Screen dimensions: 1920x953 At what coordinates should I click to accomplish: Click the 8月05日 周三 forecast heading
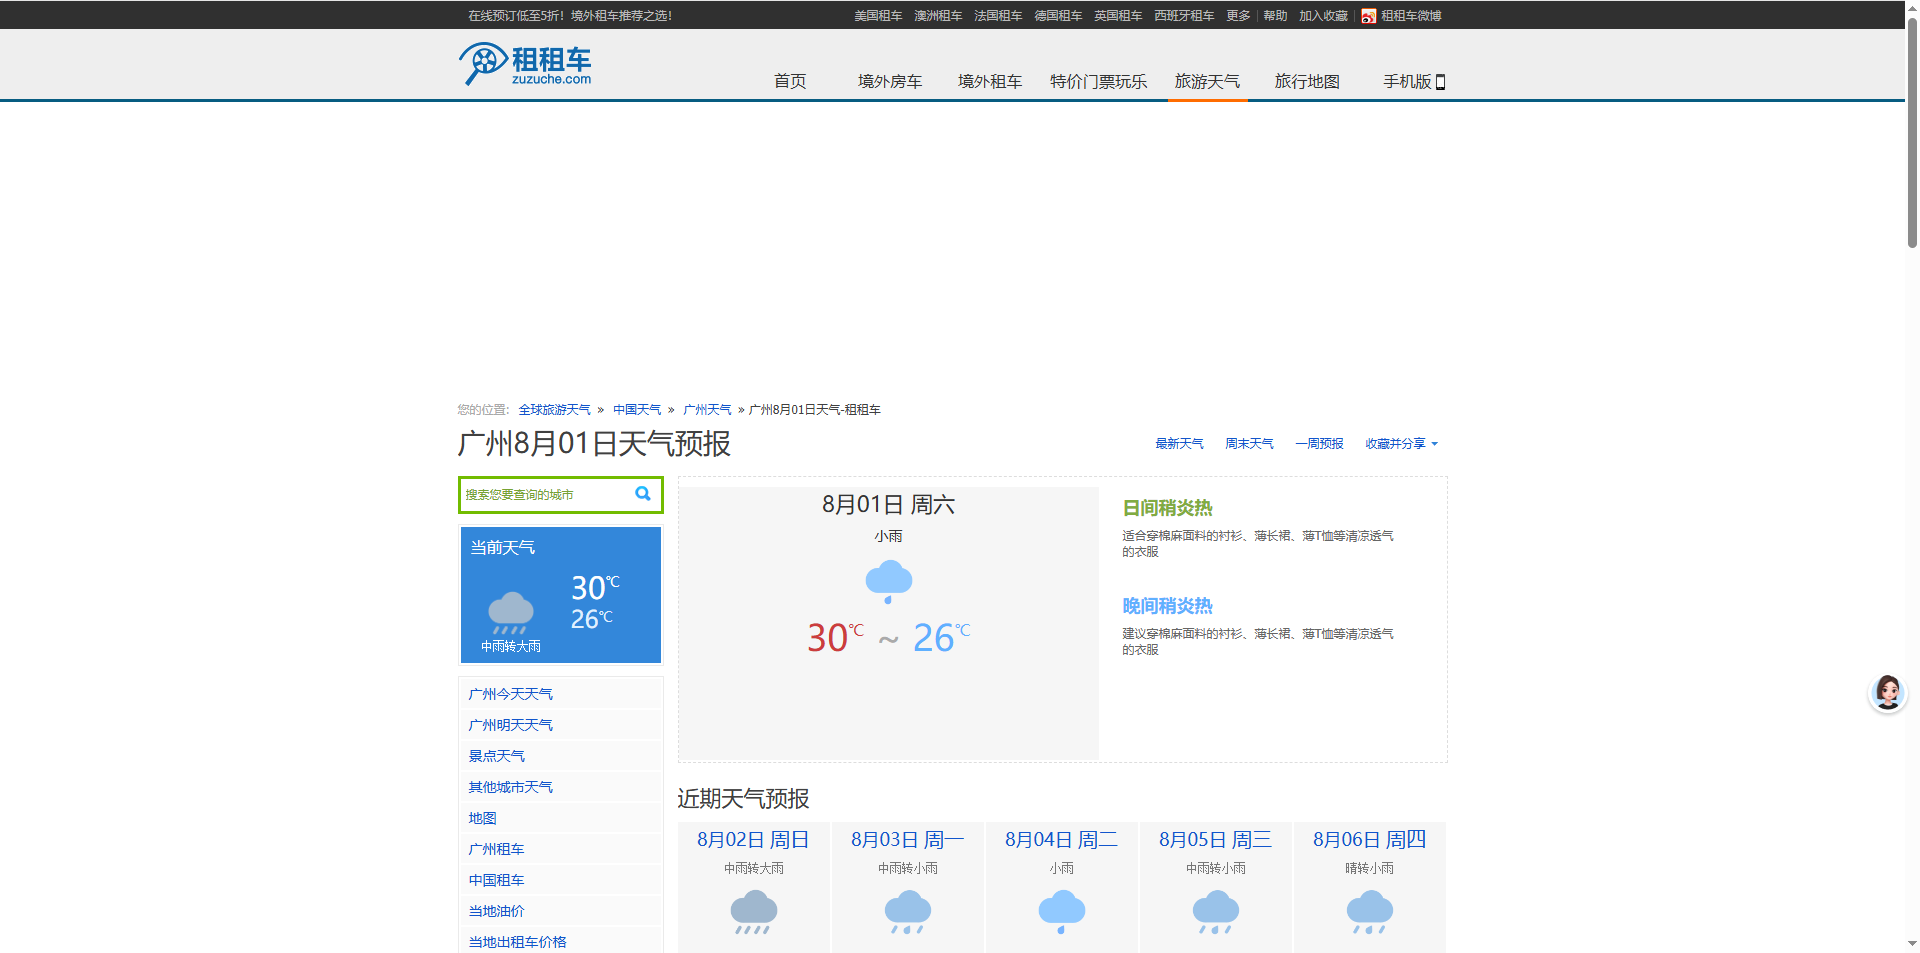1215,840
